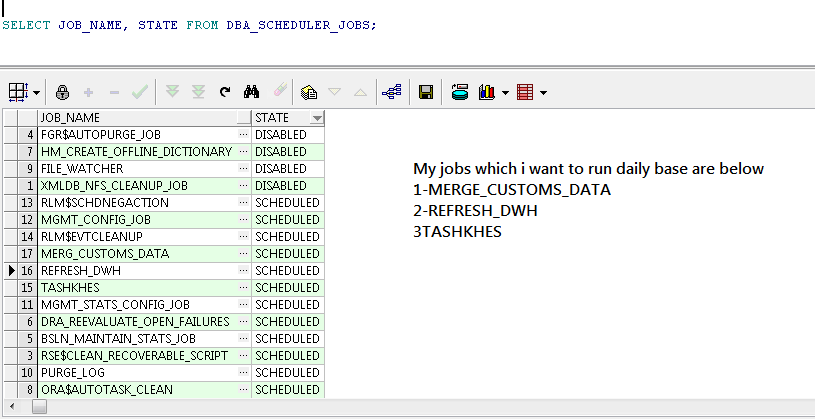This screenshot has width=815, height=419.
Task: Click the edit data lock icon
Action: coord(63,92)
